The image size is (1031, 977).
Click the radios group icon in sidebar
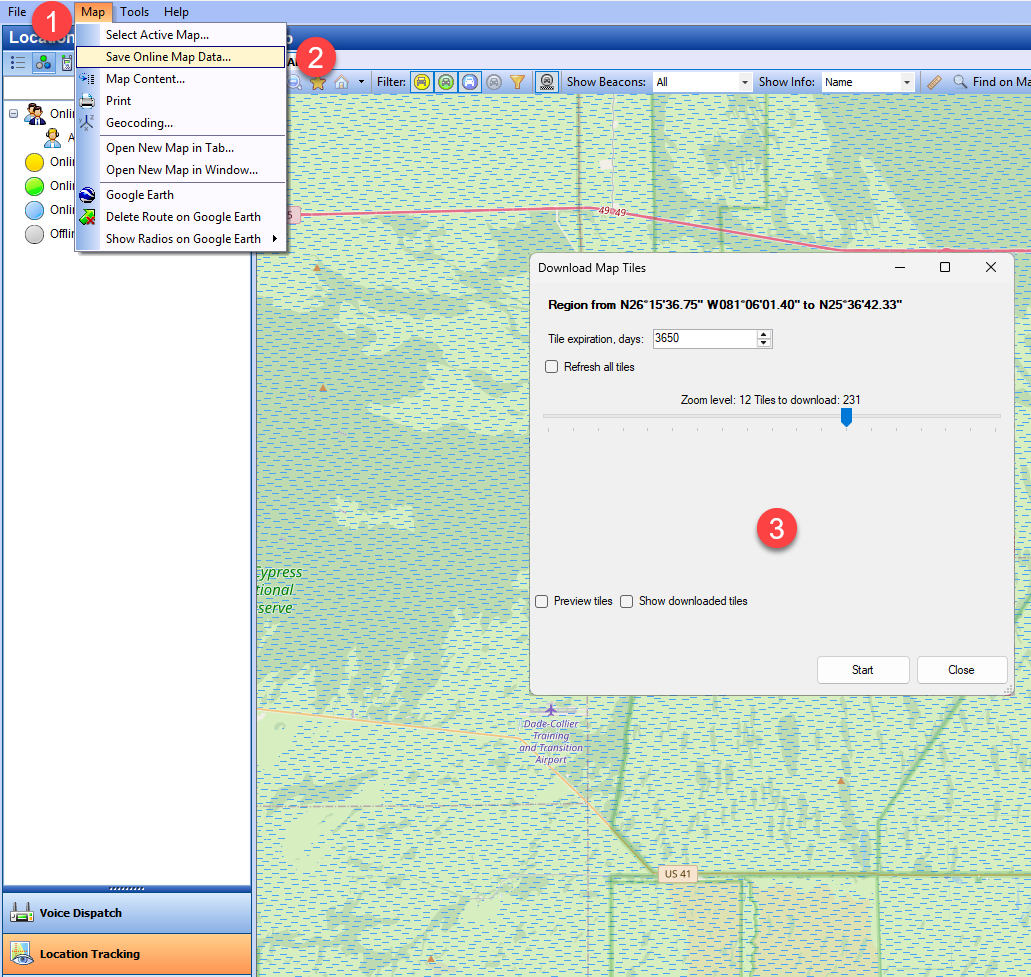(43, 63)
